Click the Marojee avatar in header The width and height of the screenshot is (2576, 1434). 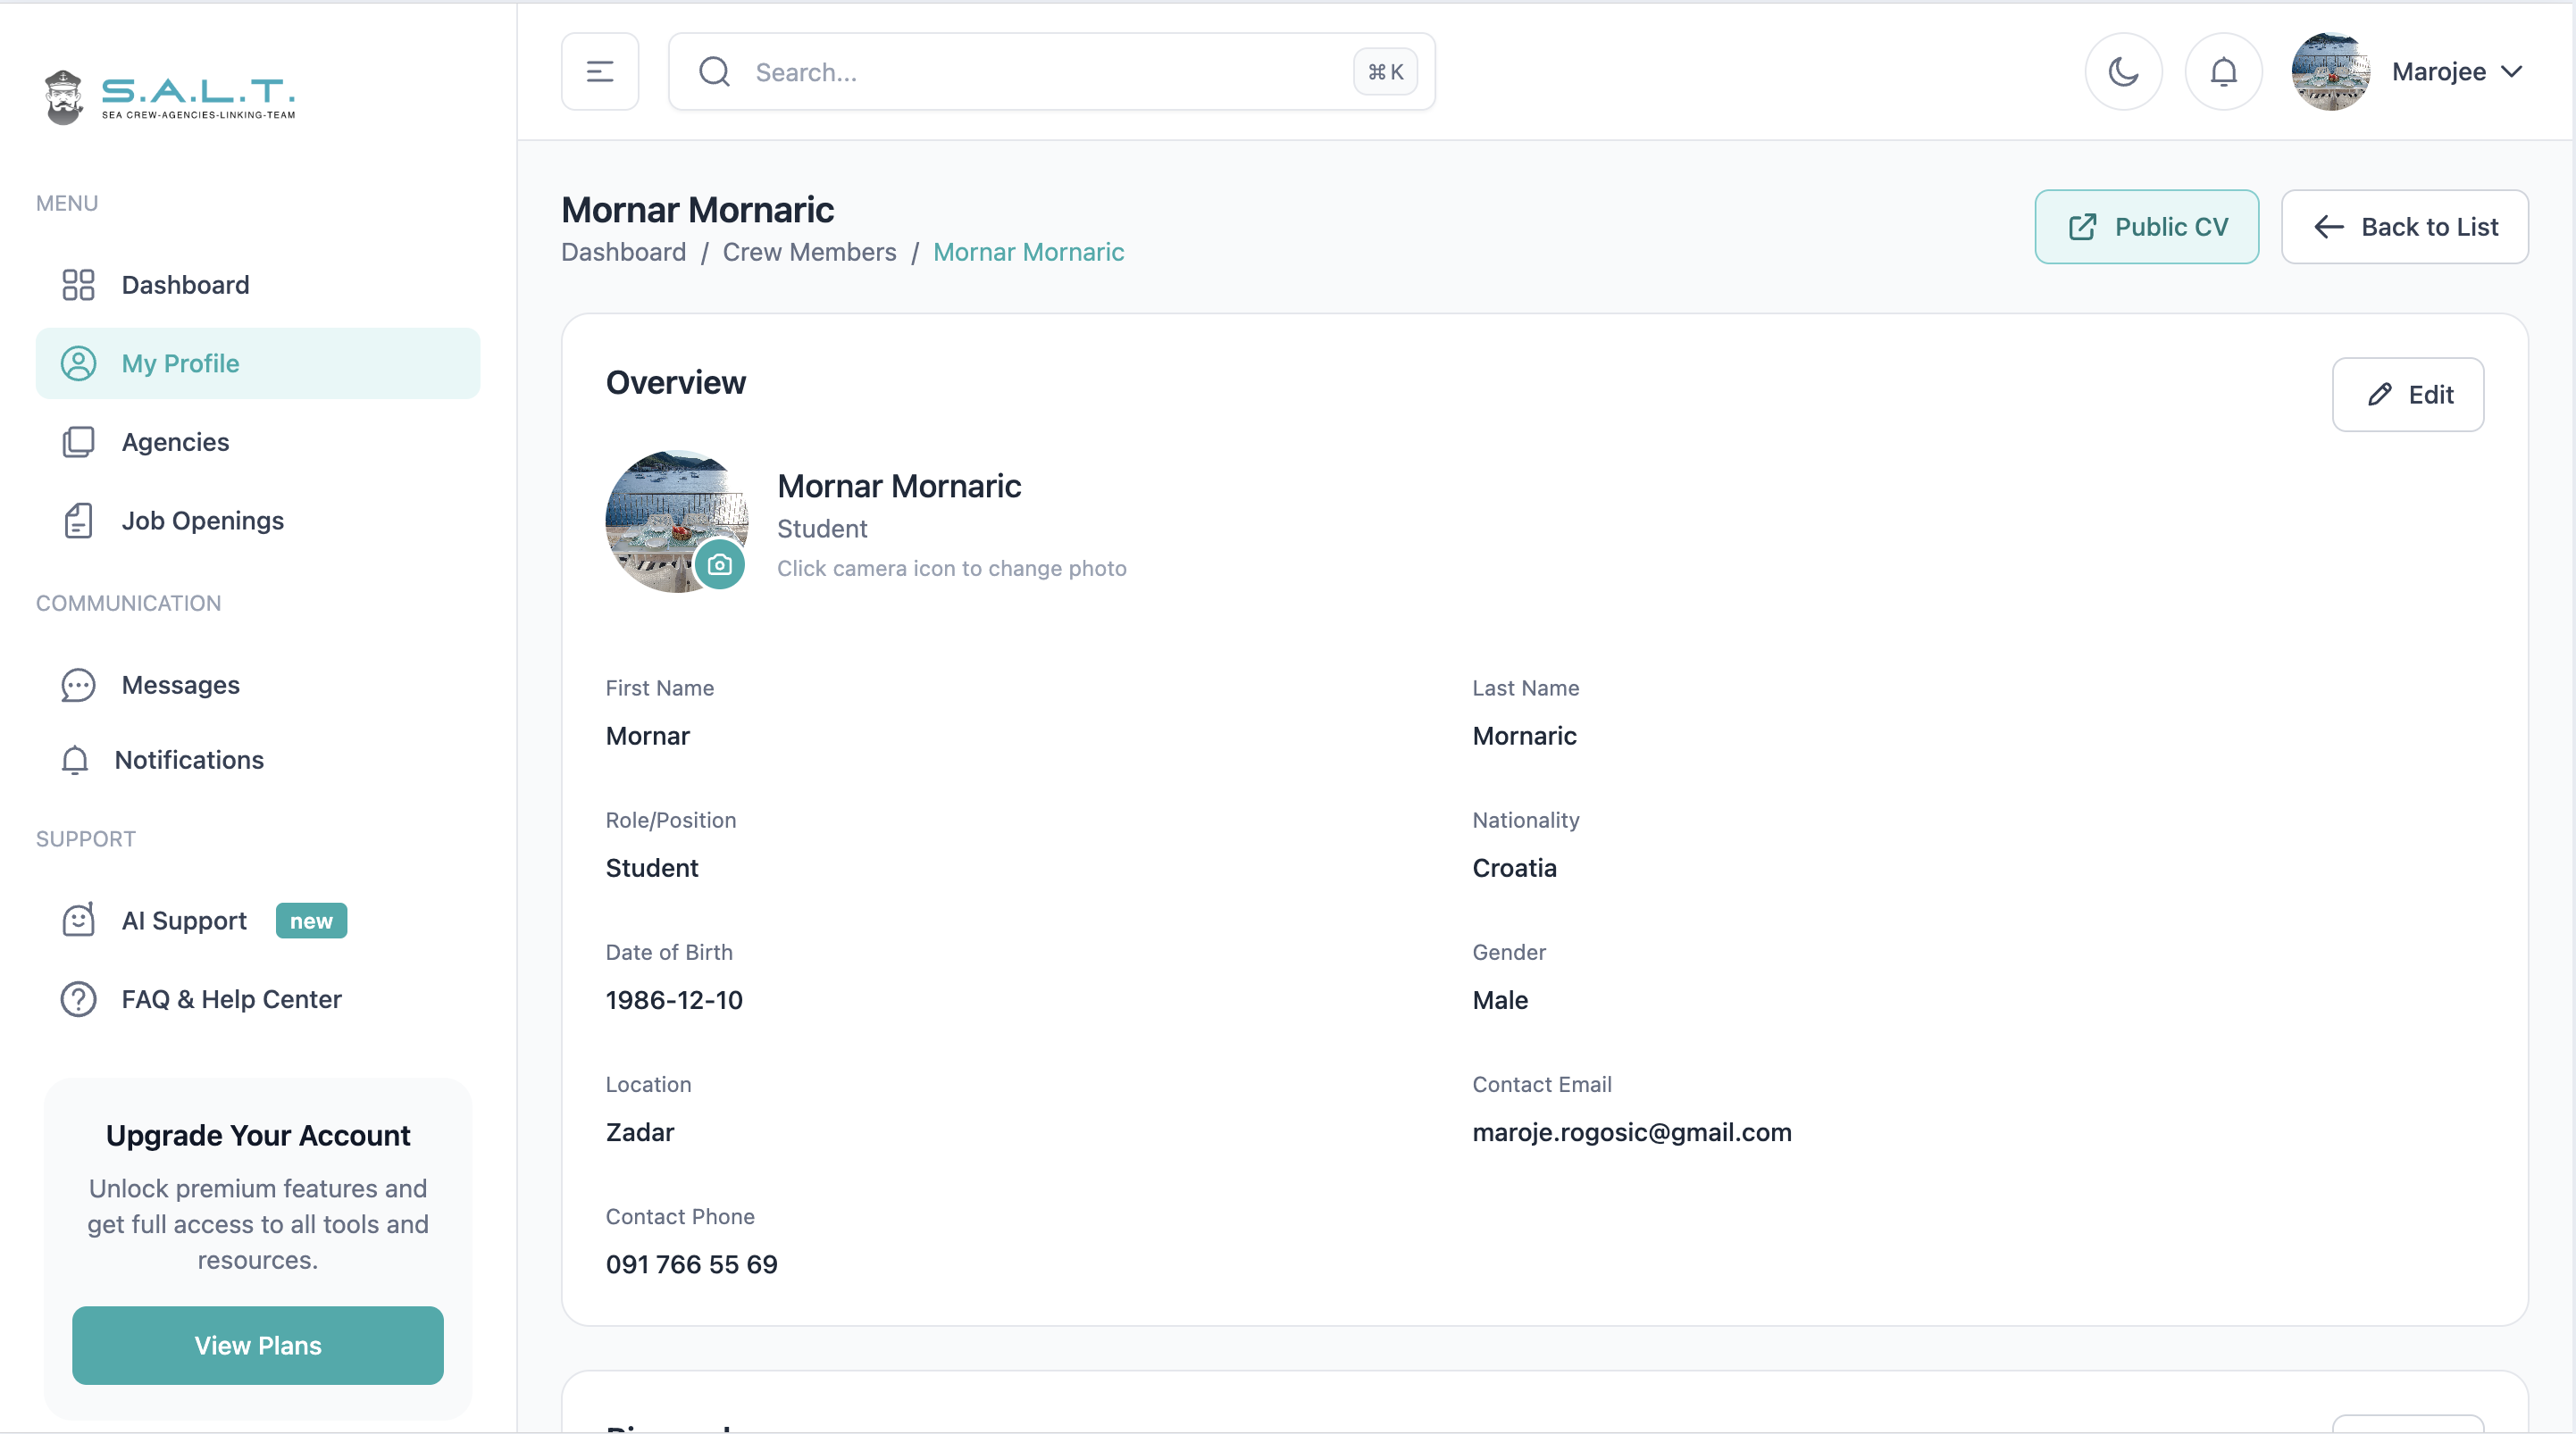click(x=2330, y=72)
